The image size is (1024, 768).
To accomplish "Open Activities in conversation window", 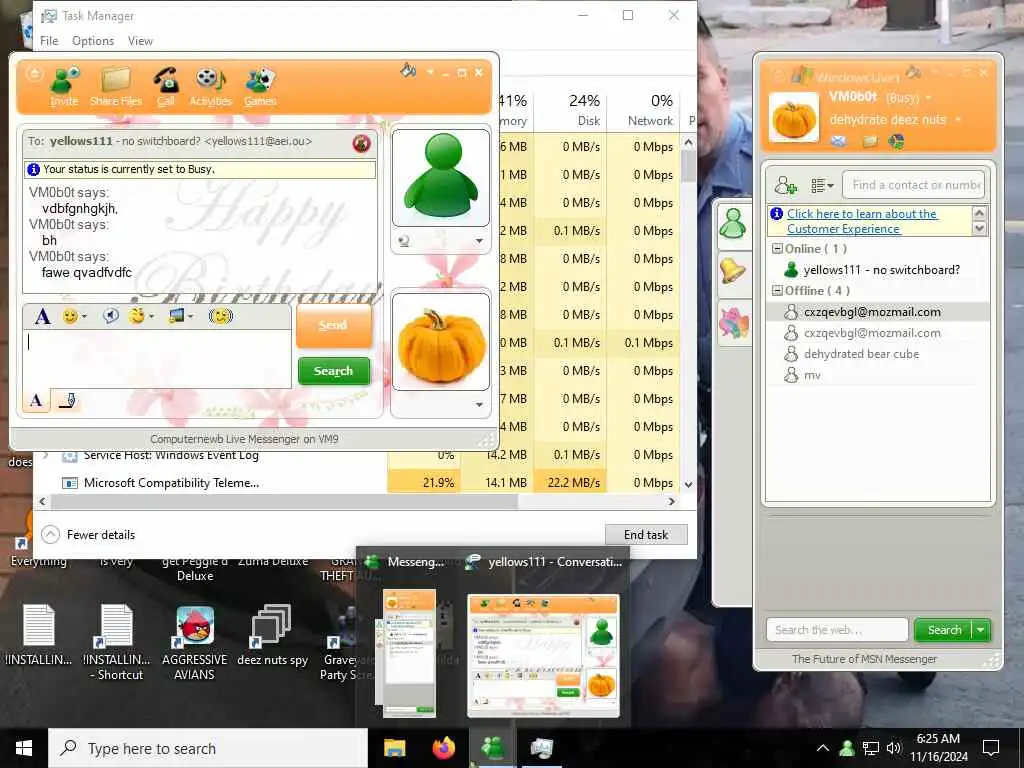I will click(210, 86).
